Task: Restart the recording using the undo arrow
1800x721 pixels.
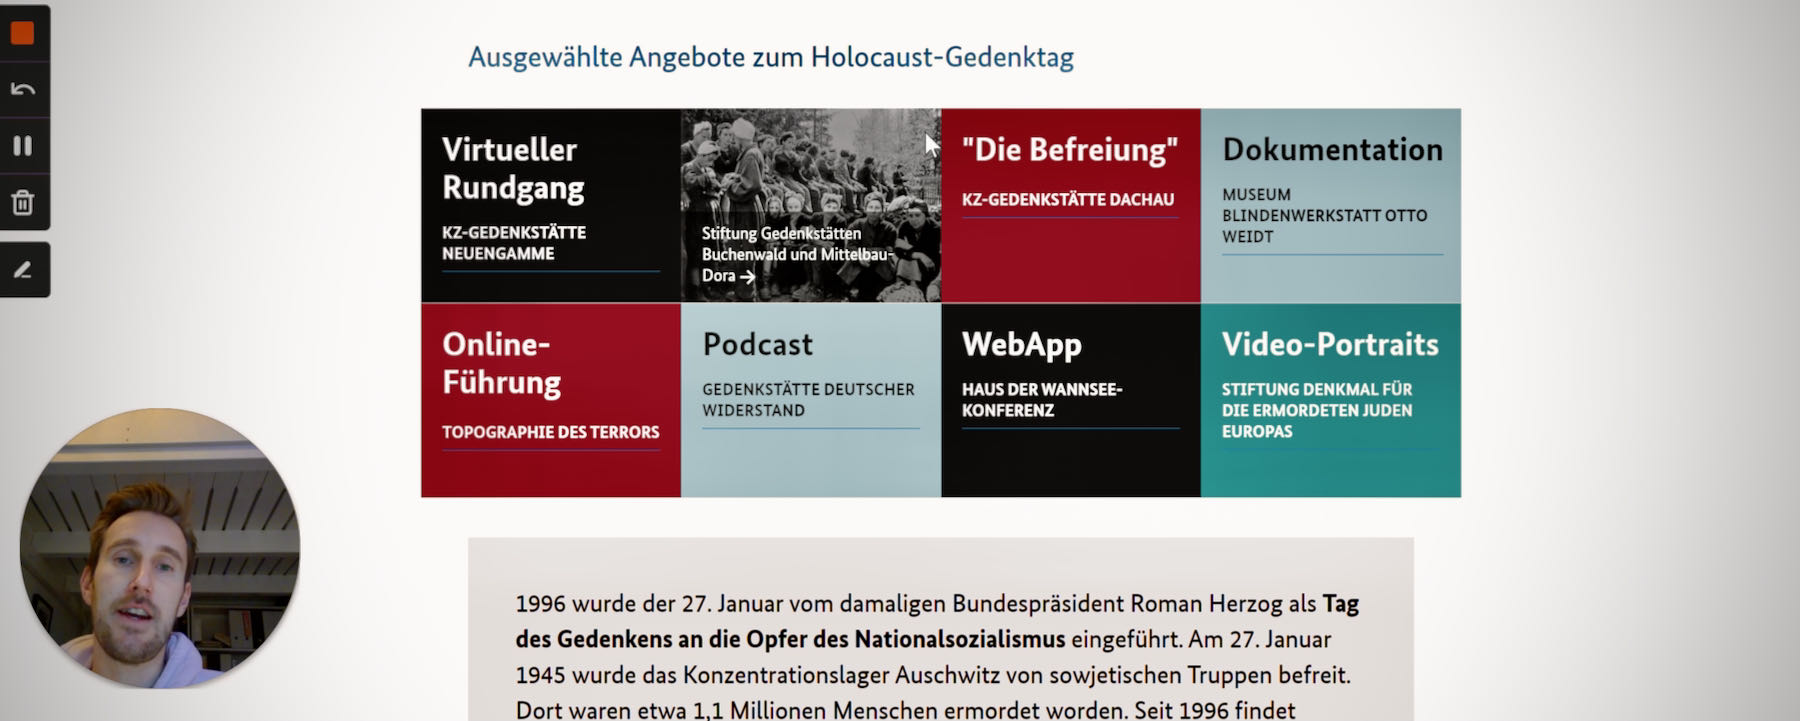Action: [22, 90]
